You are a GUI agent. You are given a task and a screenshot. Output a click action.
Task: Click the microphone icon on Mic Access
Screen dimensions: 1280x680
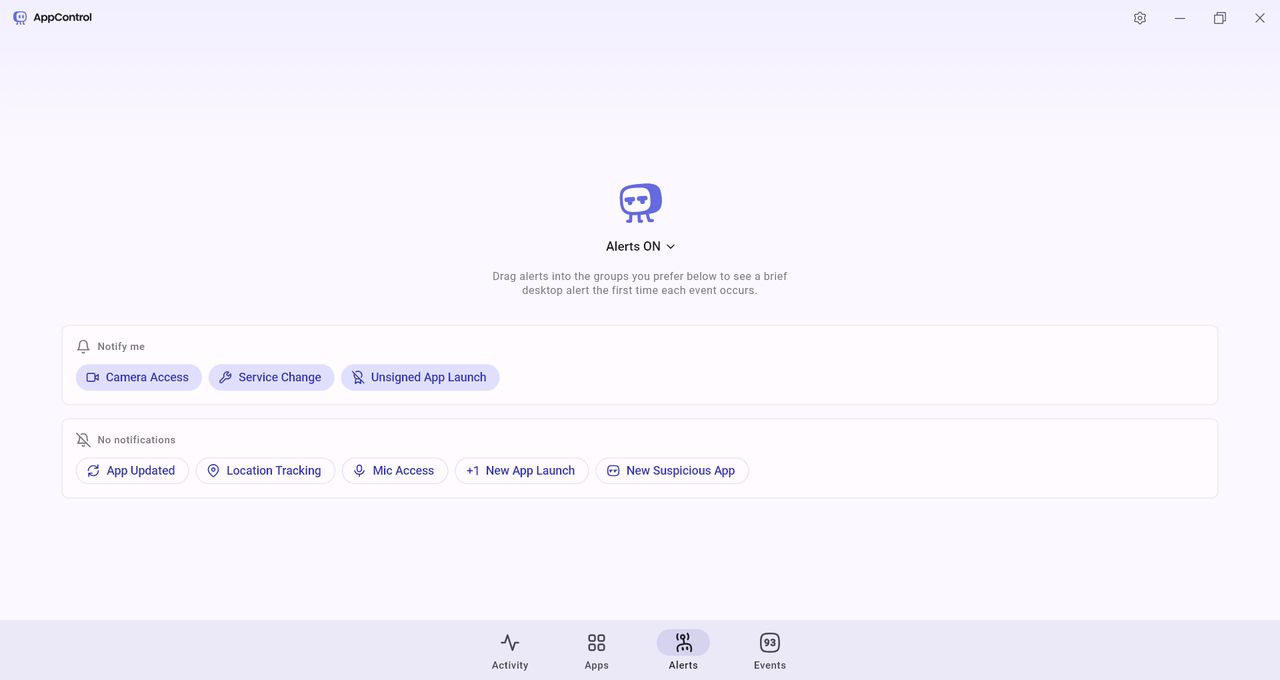click(359, 471)
